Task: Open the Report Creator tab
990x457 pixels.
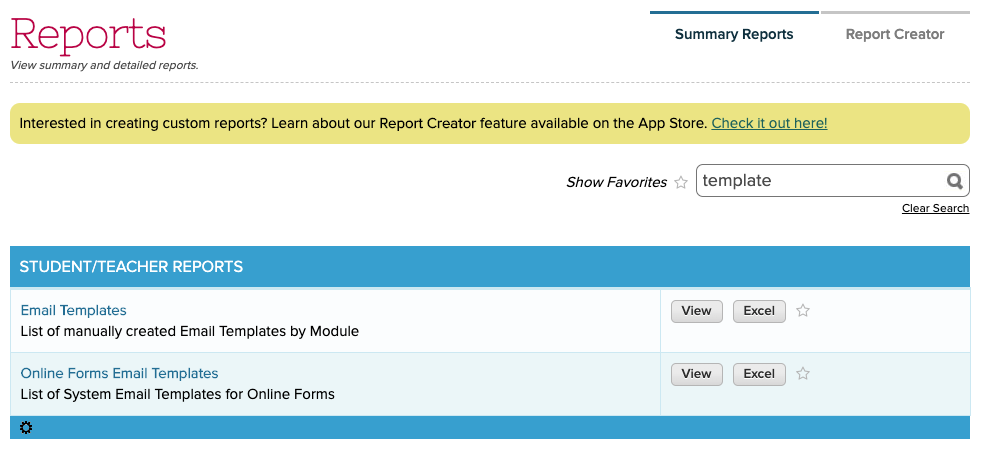Action: [x=895, y=34]
